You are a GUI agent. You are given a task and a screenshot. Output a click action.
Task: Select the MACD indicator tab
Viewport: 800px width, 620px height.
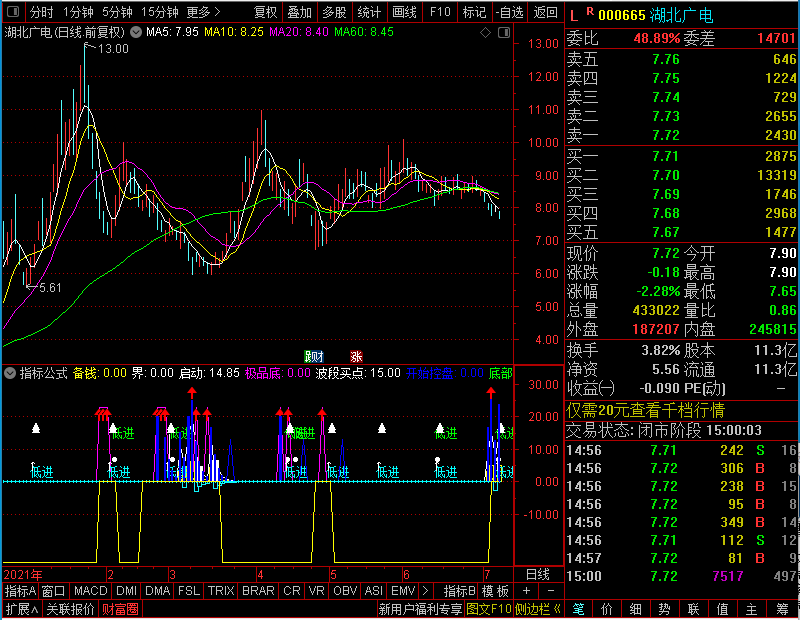[90, 591]
